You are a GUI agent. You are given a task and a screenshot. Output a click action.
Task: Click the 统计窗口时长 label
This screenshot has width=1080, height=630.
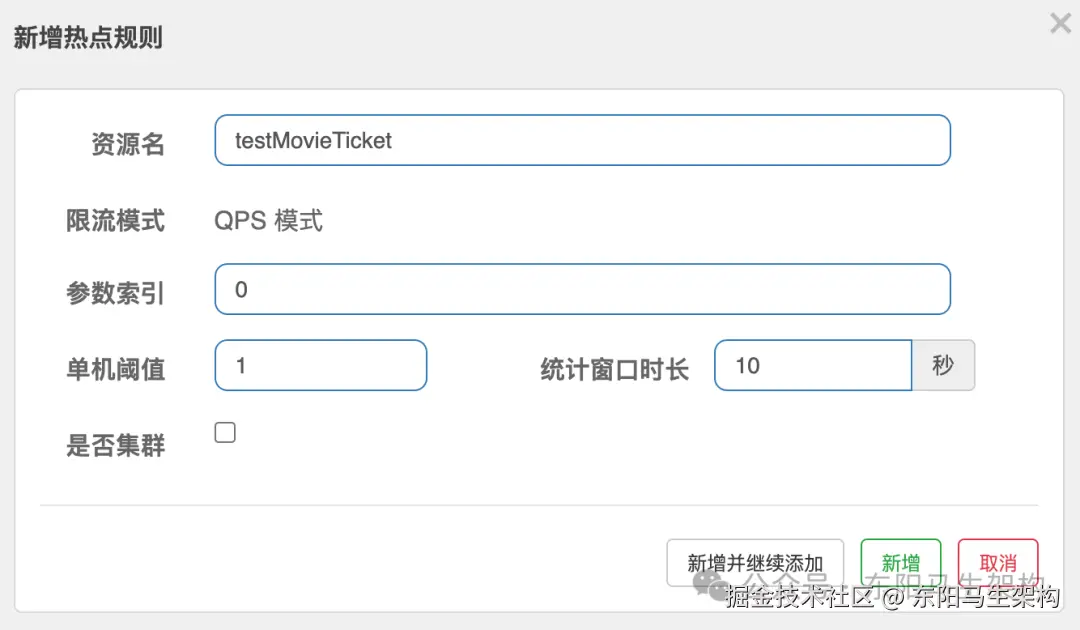[x=614, y=369]
